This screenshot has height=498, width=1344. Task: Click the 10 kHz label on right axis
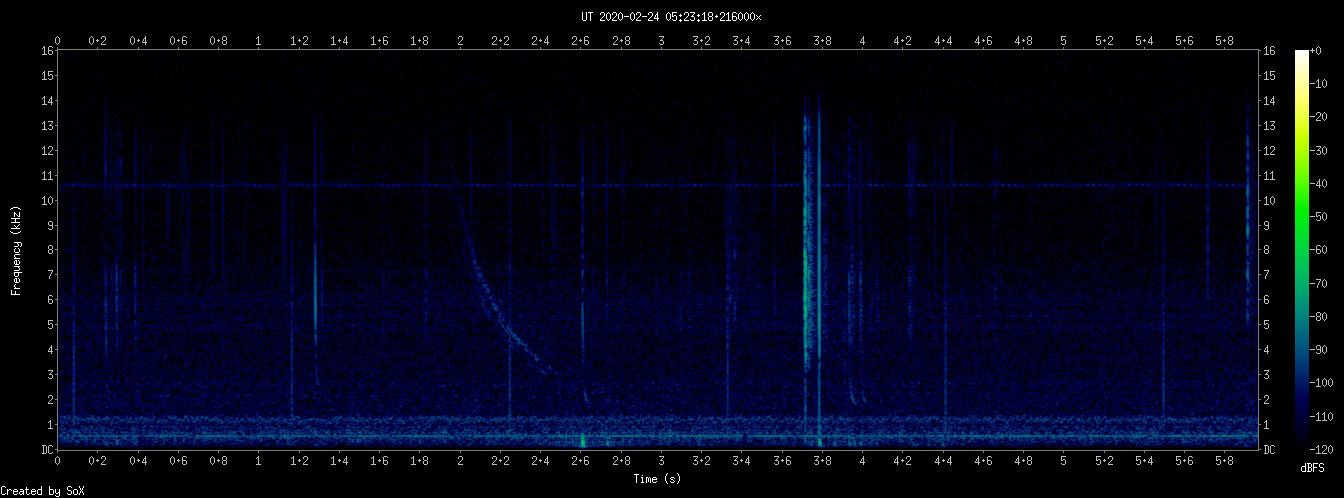1269,200
